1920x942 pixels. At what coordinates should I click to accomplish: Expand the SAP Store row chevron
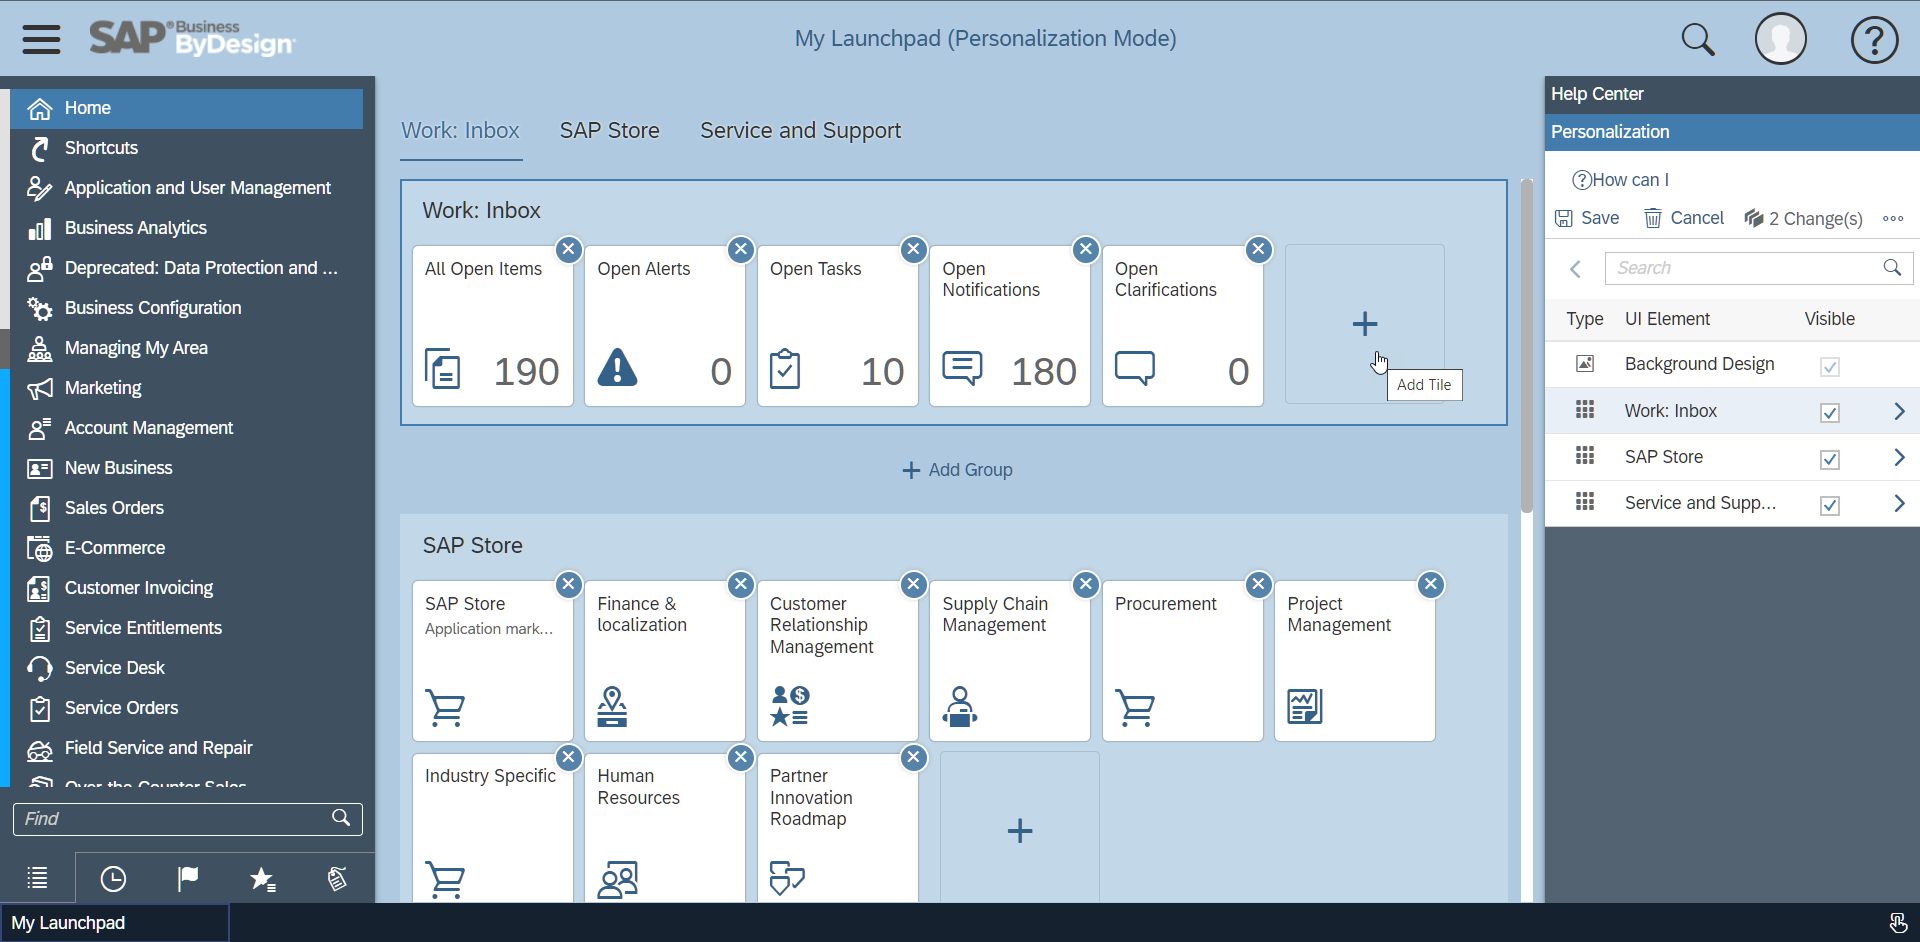1898,457
